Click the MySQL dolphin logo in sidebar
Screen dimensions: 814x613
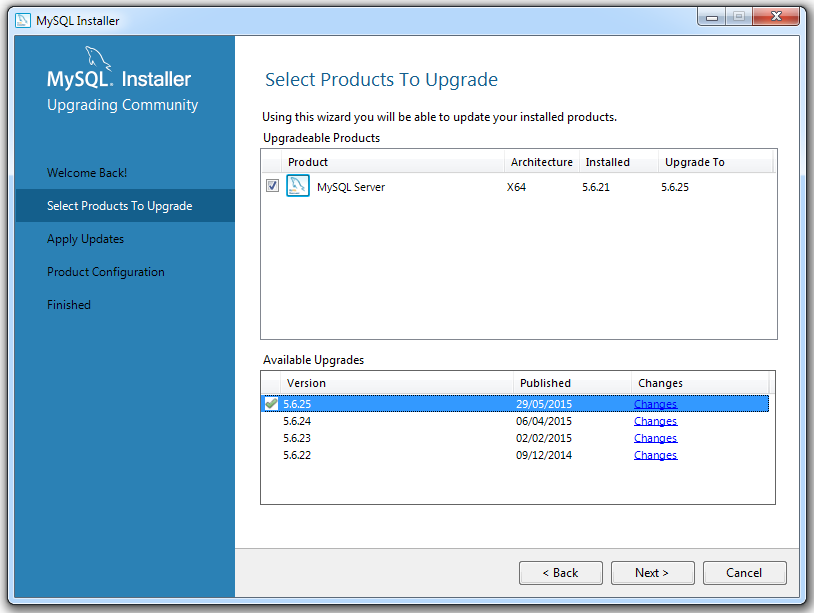(98, 58)
